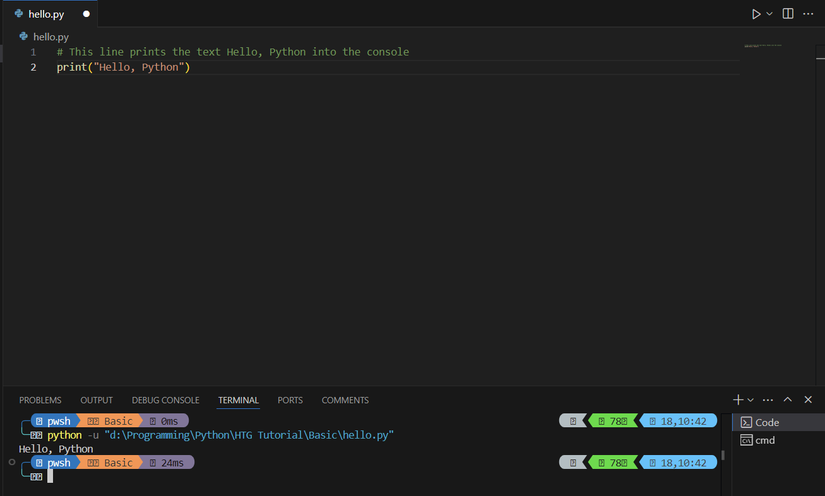Switch to the COMMENTS panel tab

(345, 400)
